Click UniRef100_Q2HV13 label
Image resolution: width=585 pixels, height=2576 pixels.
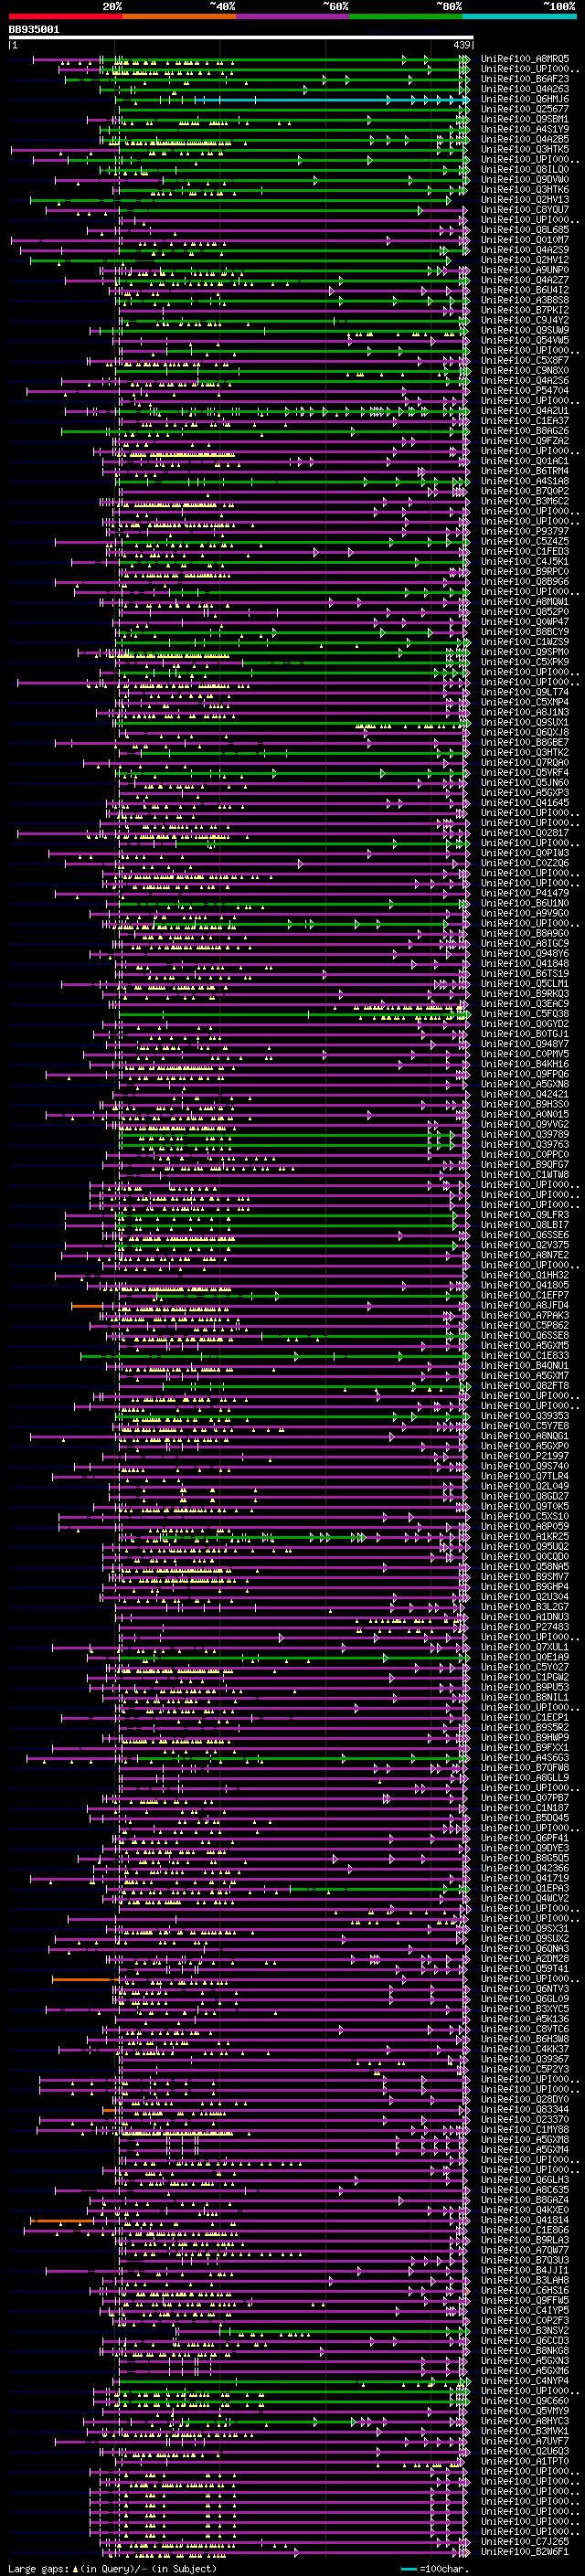click(525, 199)
